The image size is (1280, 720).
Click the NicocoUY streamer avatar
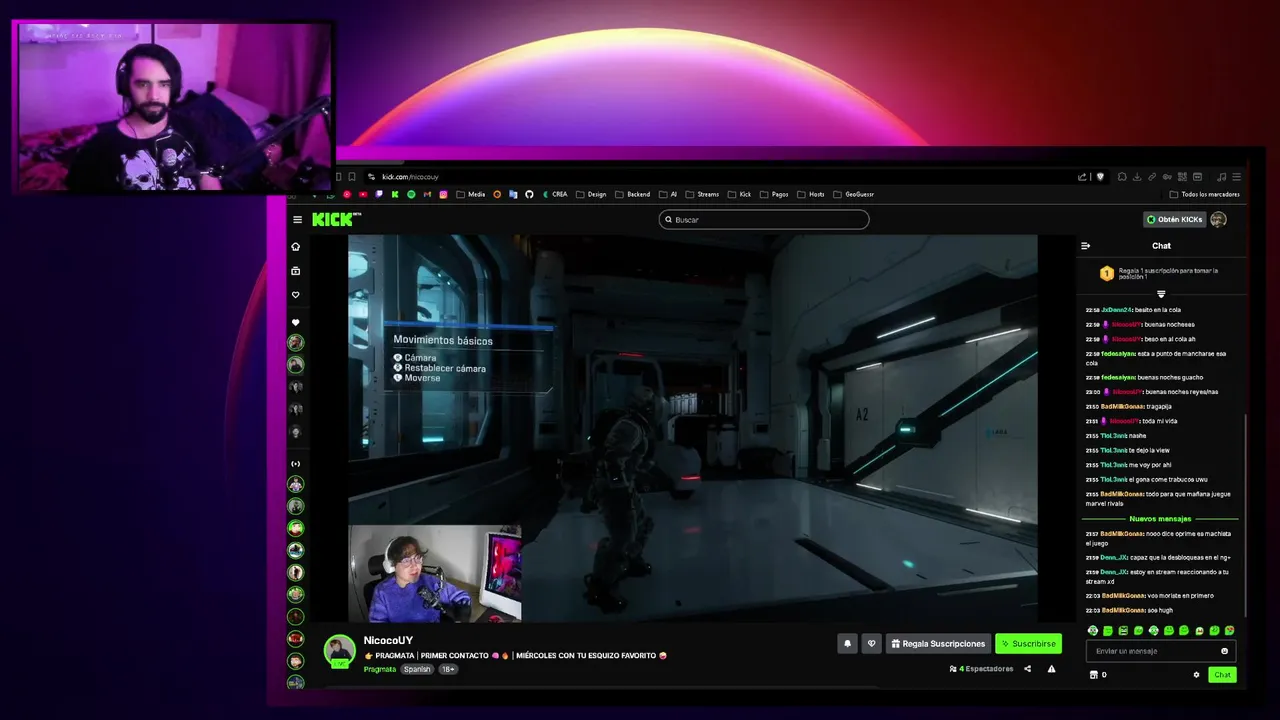point(340,651)
